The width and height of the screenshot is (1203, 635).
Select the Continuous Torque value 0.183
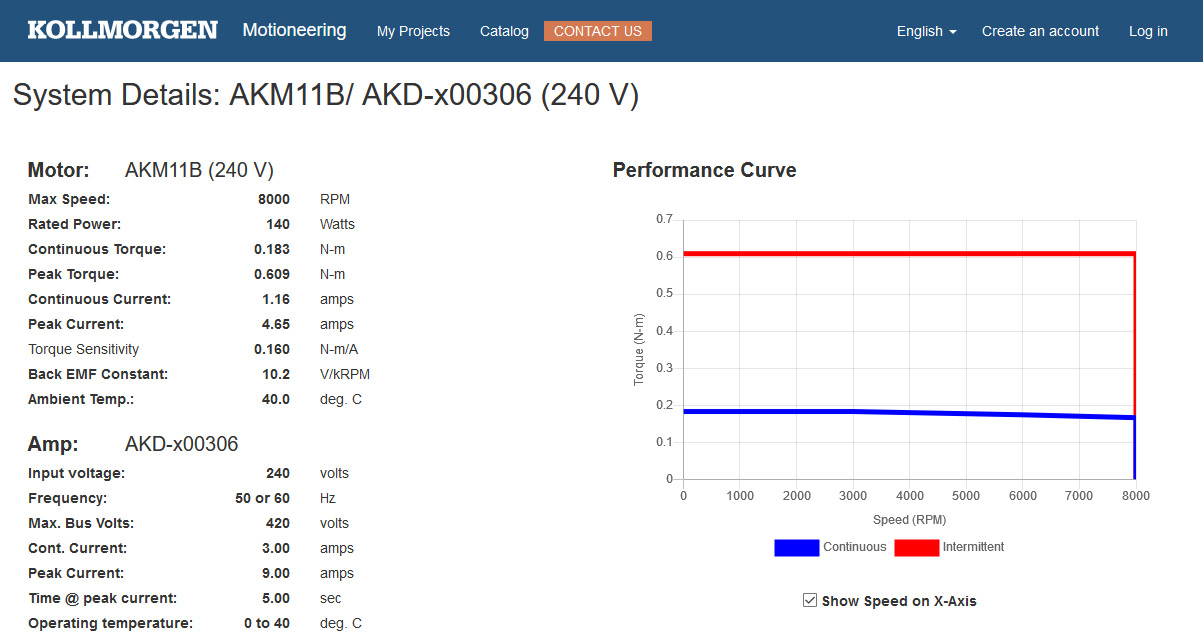coord(272,249)
